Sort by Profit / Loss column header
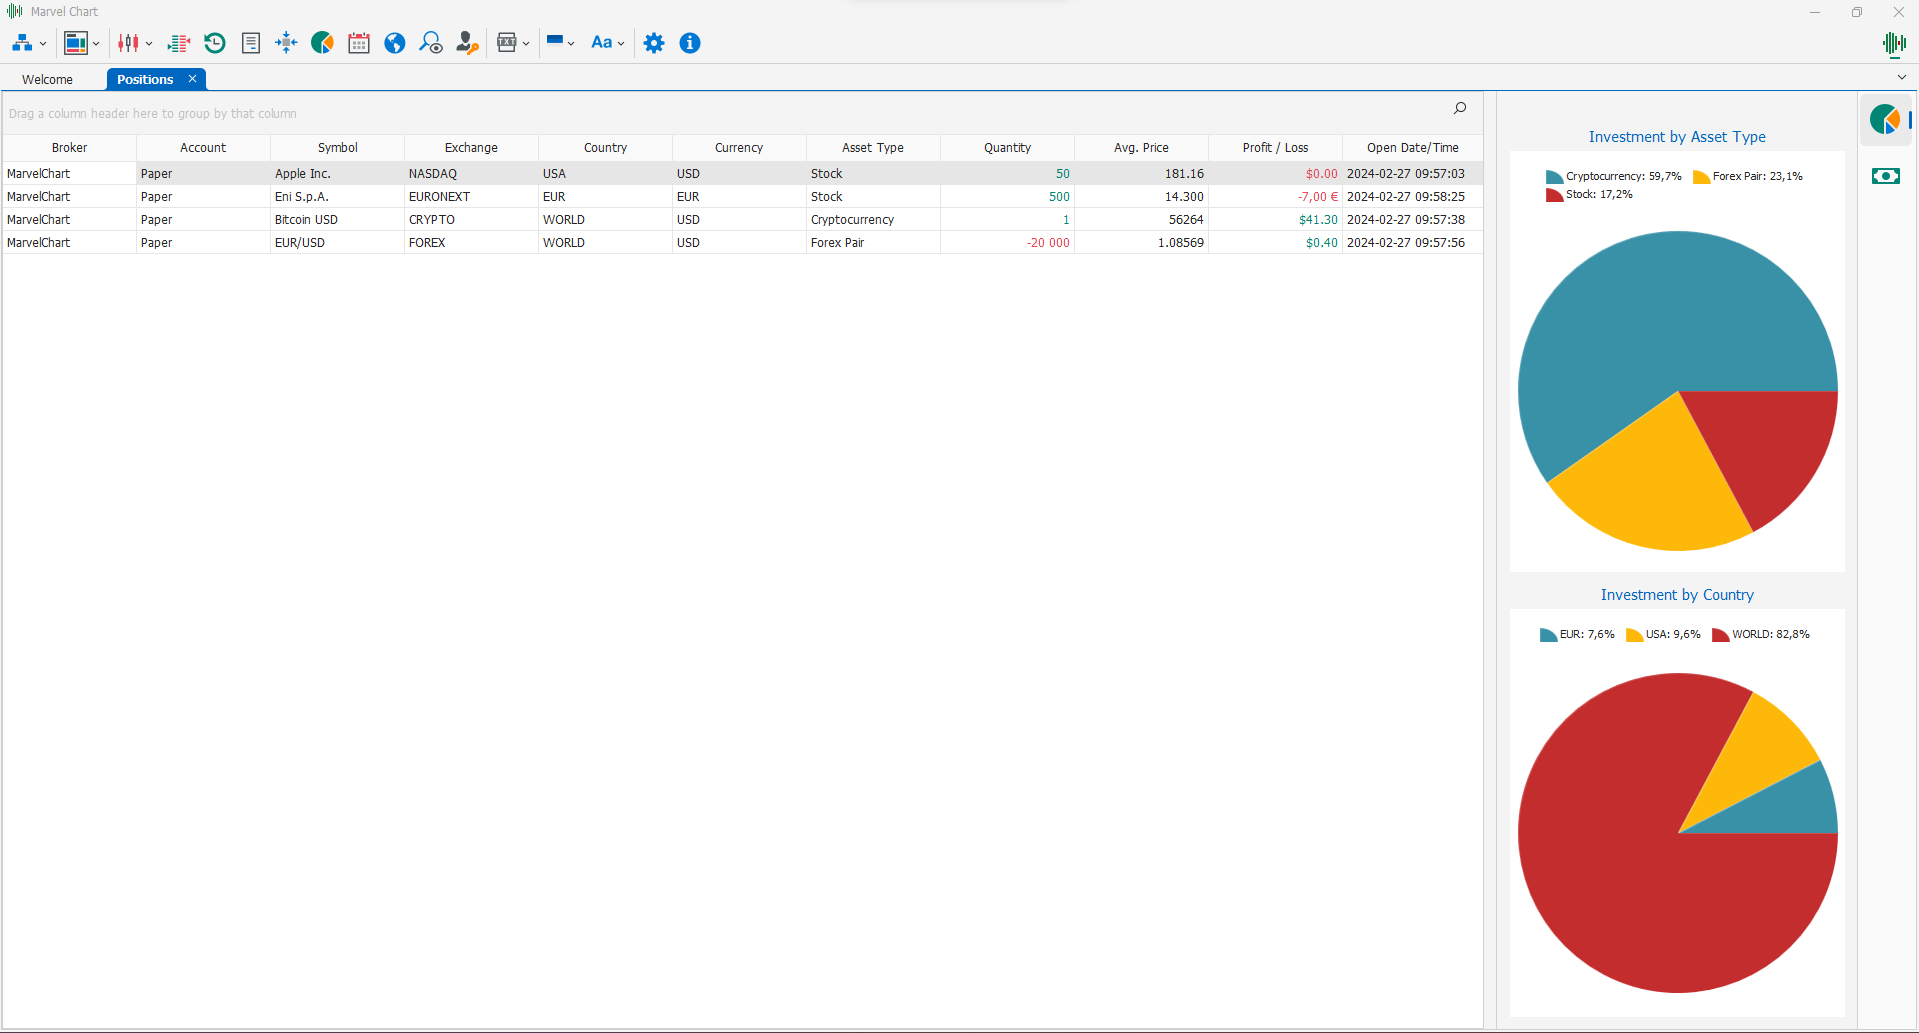This screenshot has width=1919, height=1033. [x=1275, y=148]
